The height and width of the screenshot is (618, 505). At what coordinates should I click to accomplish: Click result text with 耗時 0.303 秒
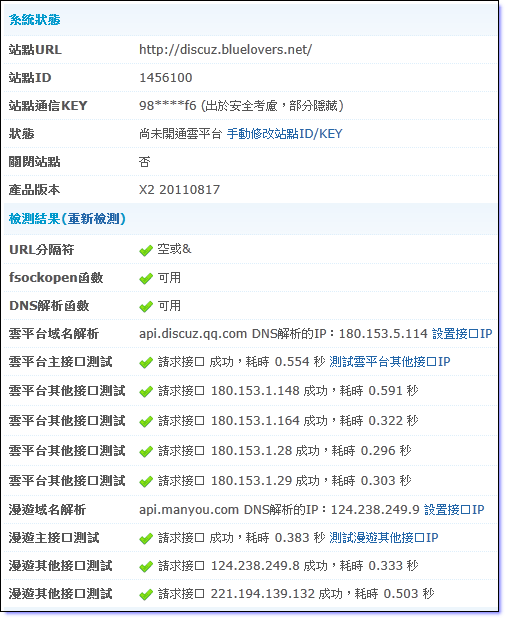[285, 480]
